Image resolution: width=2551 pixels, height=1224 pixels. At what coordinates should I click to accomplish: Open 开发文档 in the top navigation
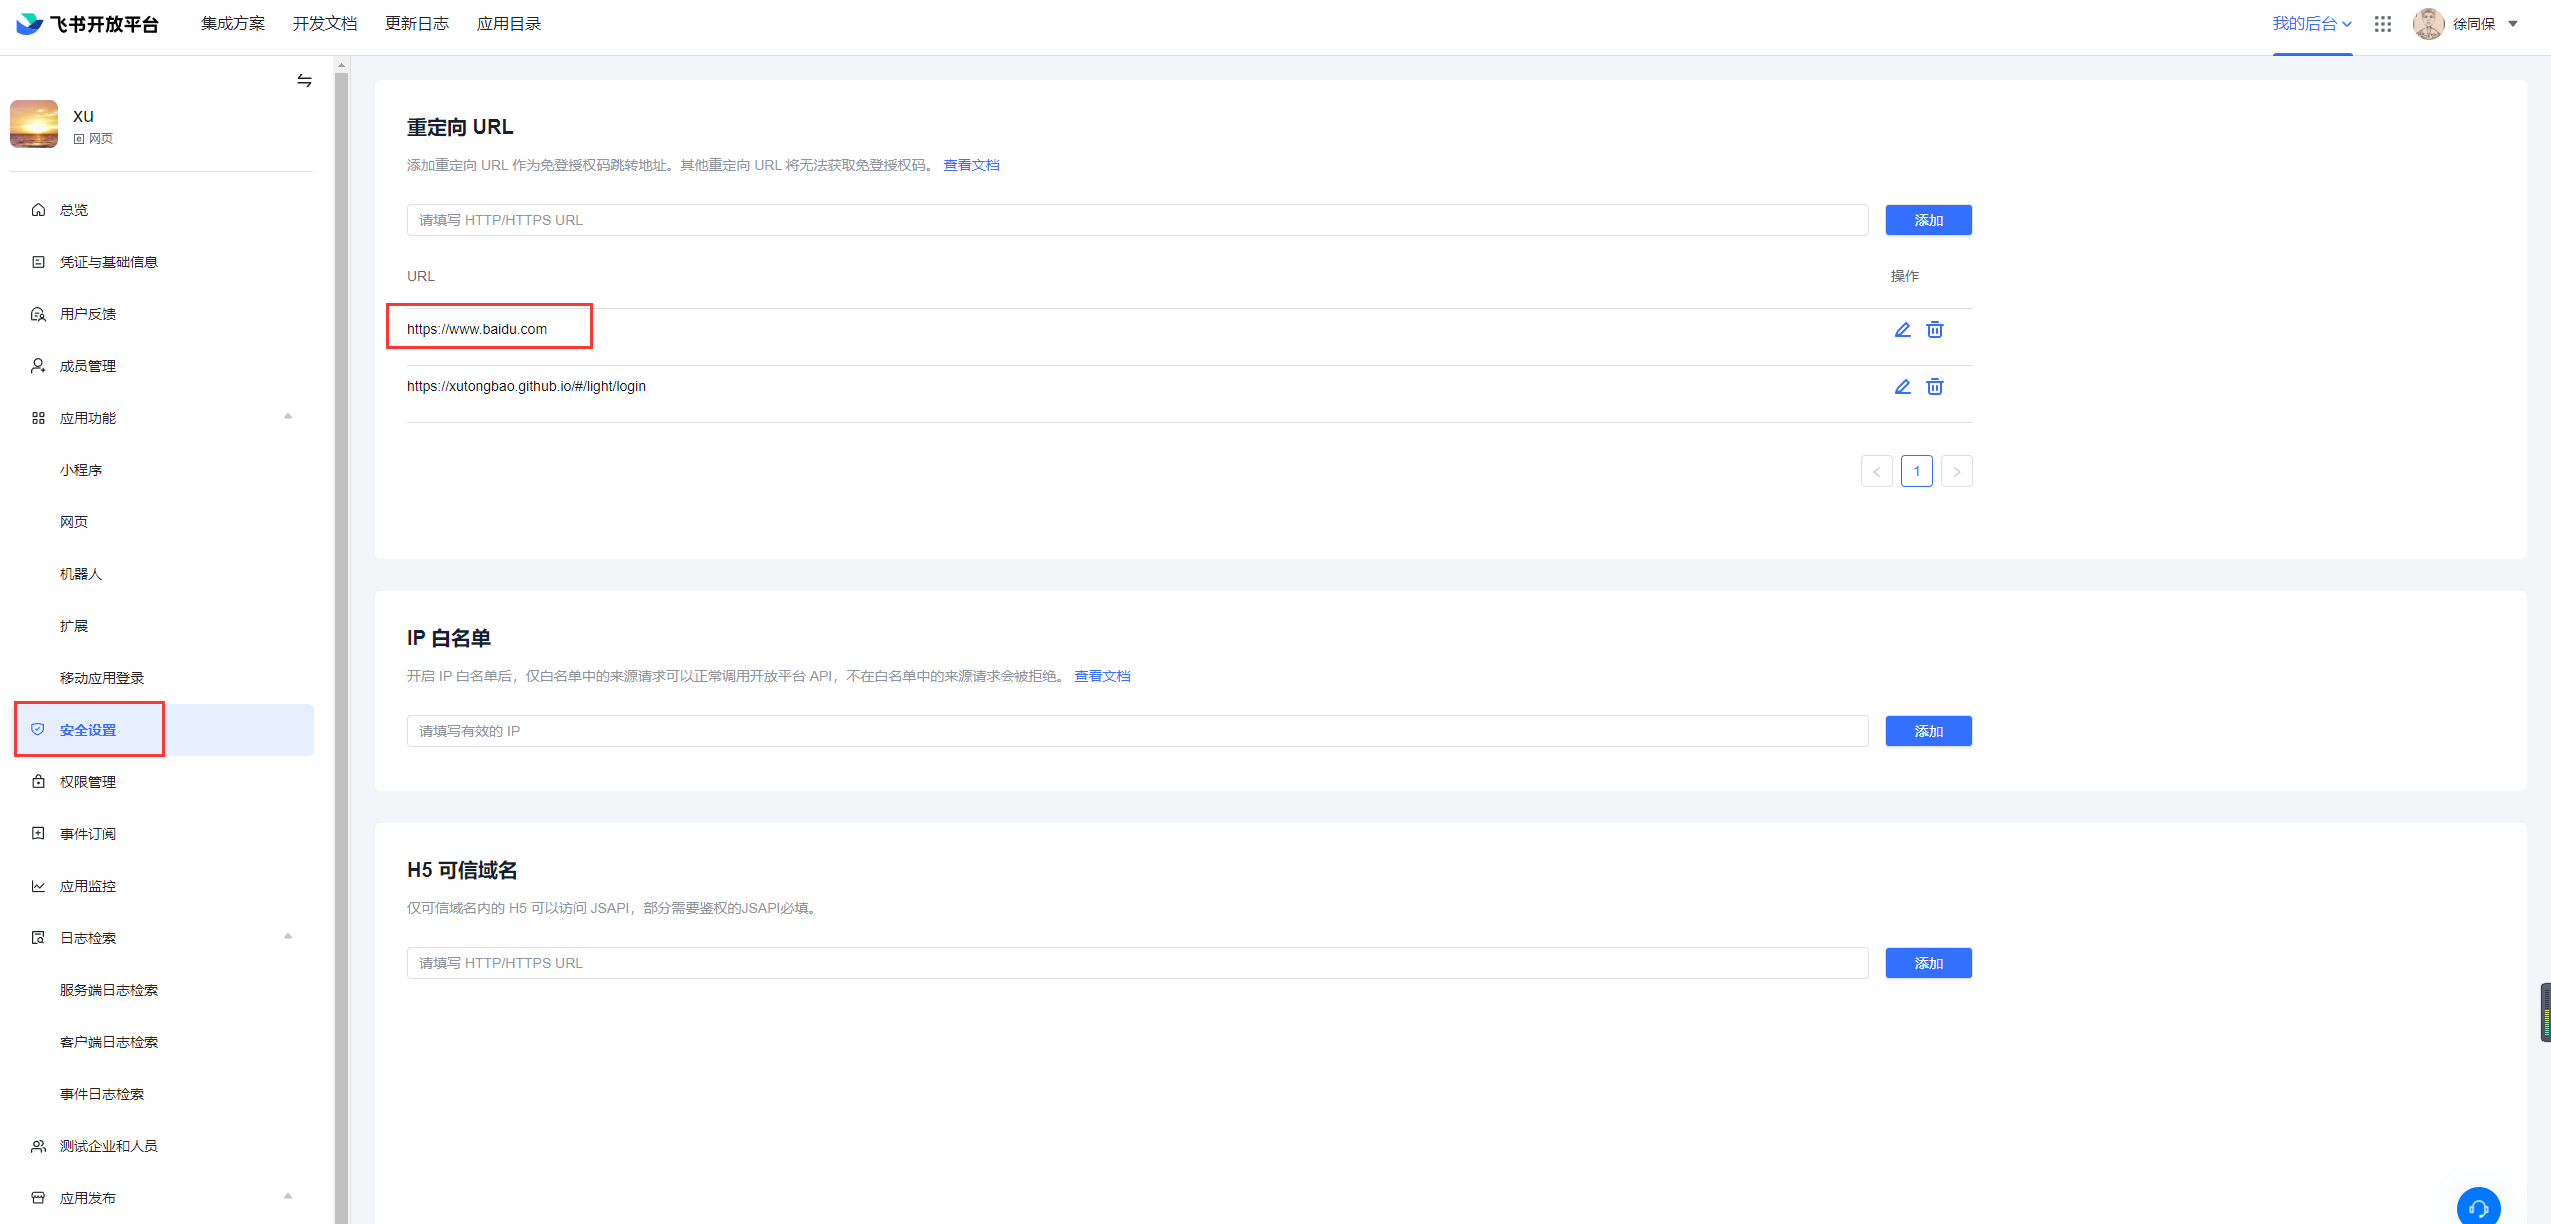pos(324,24)
